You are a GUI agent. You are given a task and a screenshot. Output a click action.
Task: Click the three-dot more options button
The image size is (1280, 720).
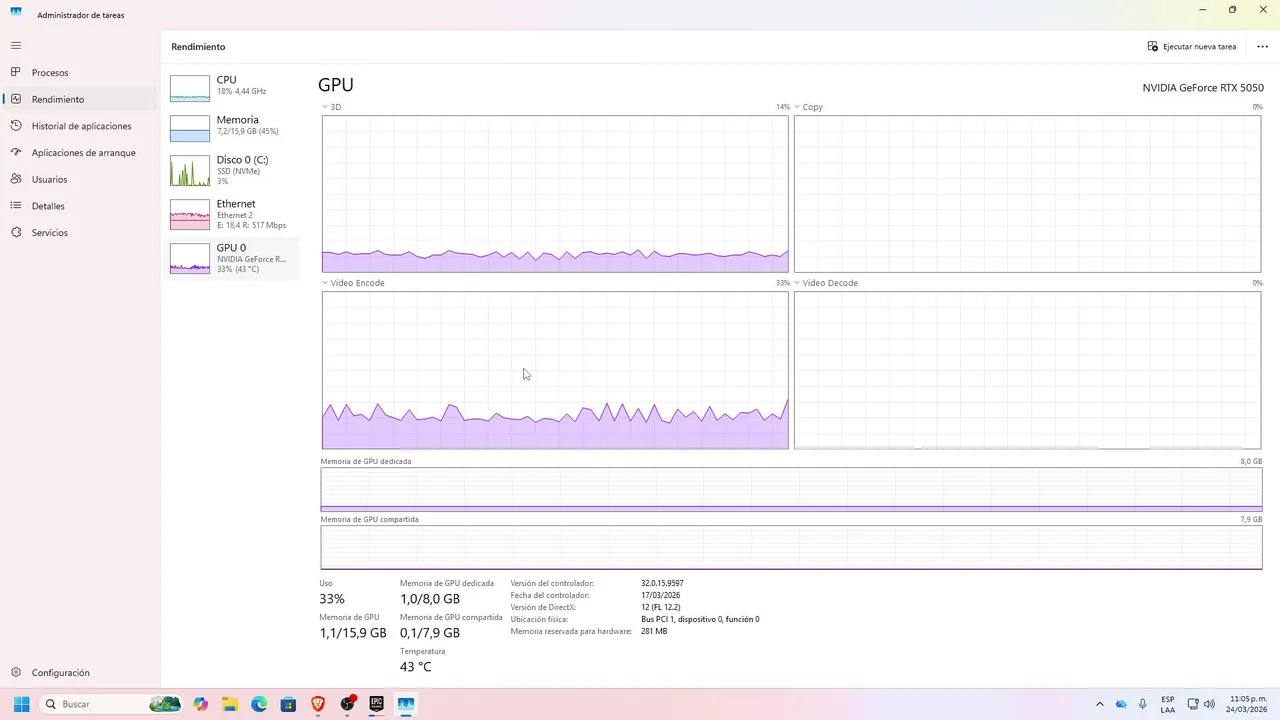(x=1262, y=47)
